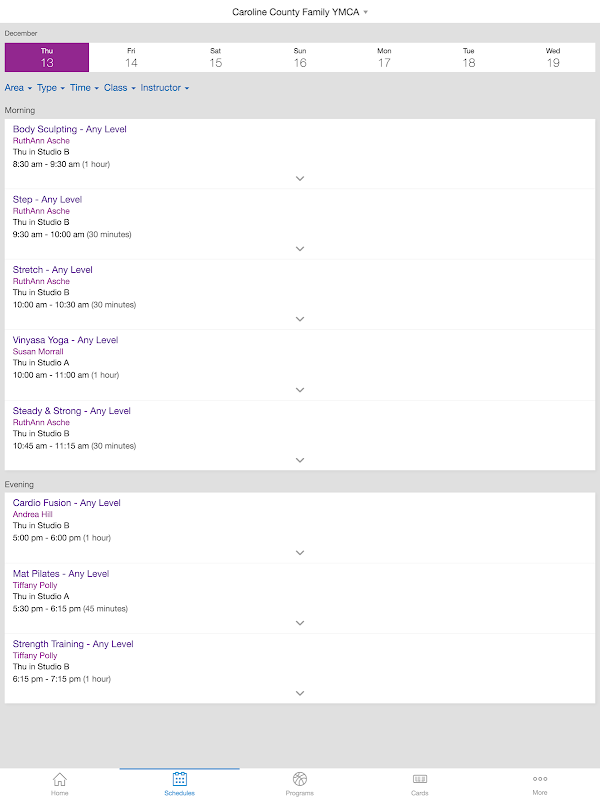Screen dimensions: 600x800
Task: Open the Area filter dropdown
Action: [x=18, y=88]
